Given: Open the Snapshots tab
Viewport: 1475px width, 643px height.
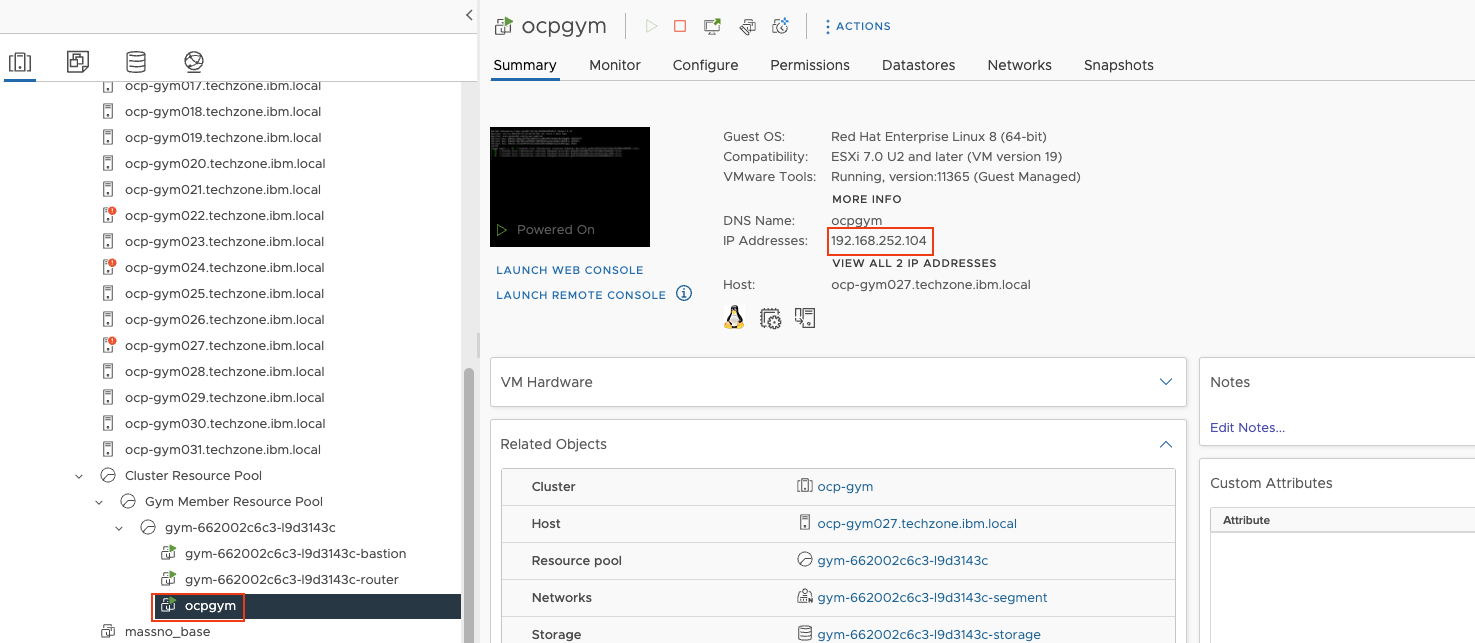Looking at the screenshot, I should 1118,65.
